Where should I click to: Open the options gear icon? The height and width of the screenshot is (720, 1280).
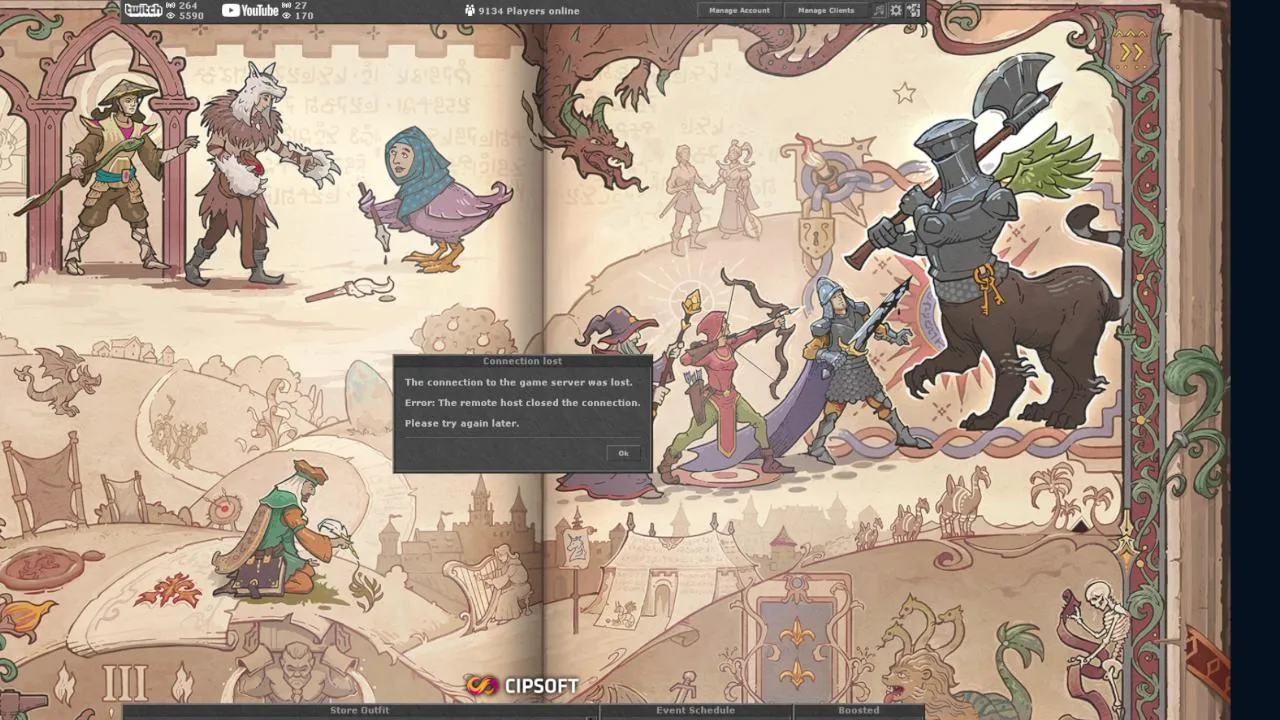click(x=896, y=10)
